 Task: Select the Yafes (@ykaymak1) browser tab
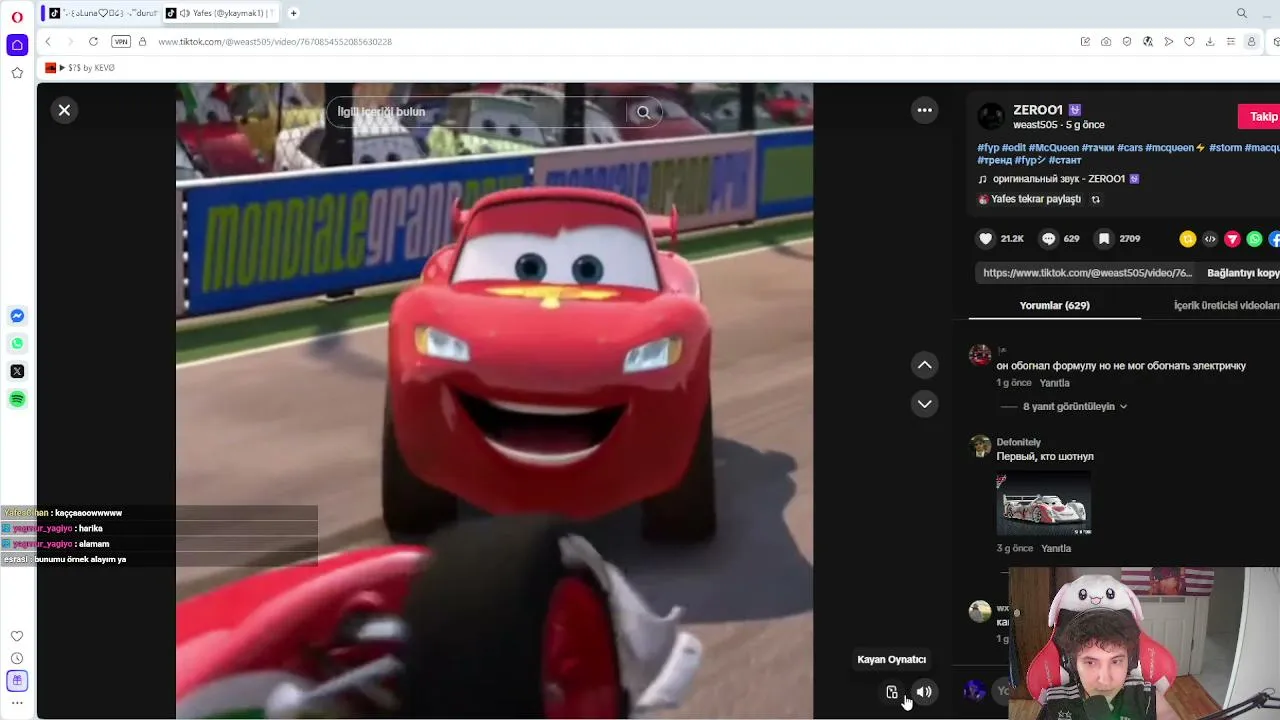coord(222,13)
